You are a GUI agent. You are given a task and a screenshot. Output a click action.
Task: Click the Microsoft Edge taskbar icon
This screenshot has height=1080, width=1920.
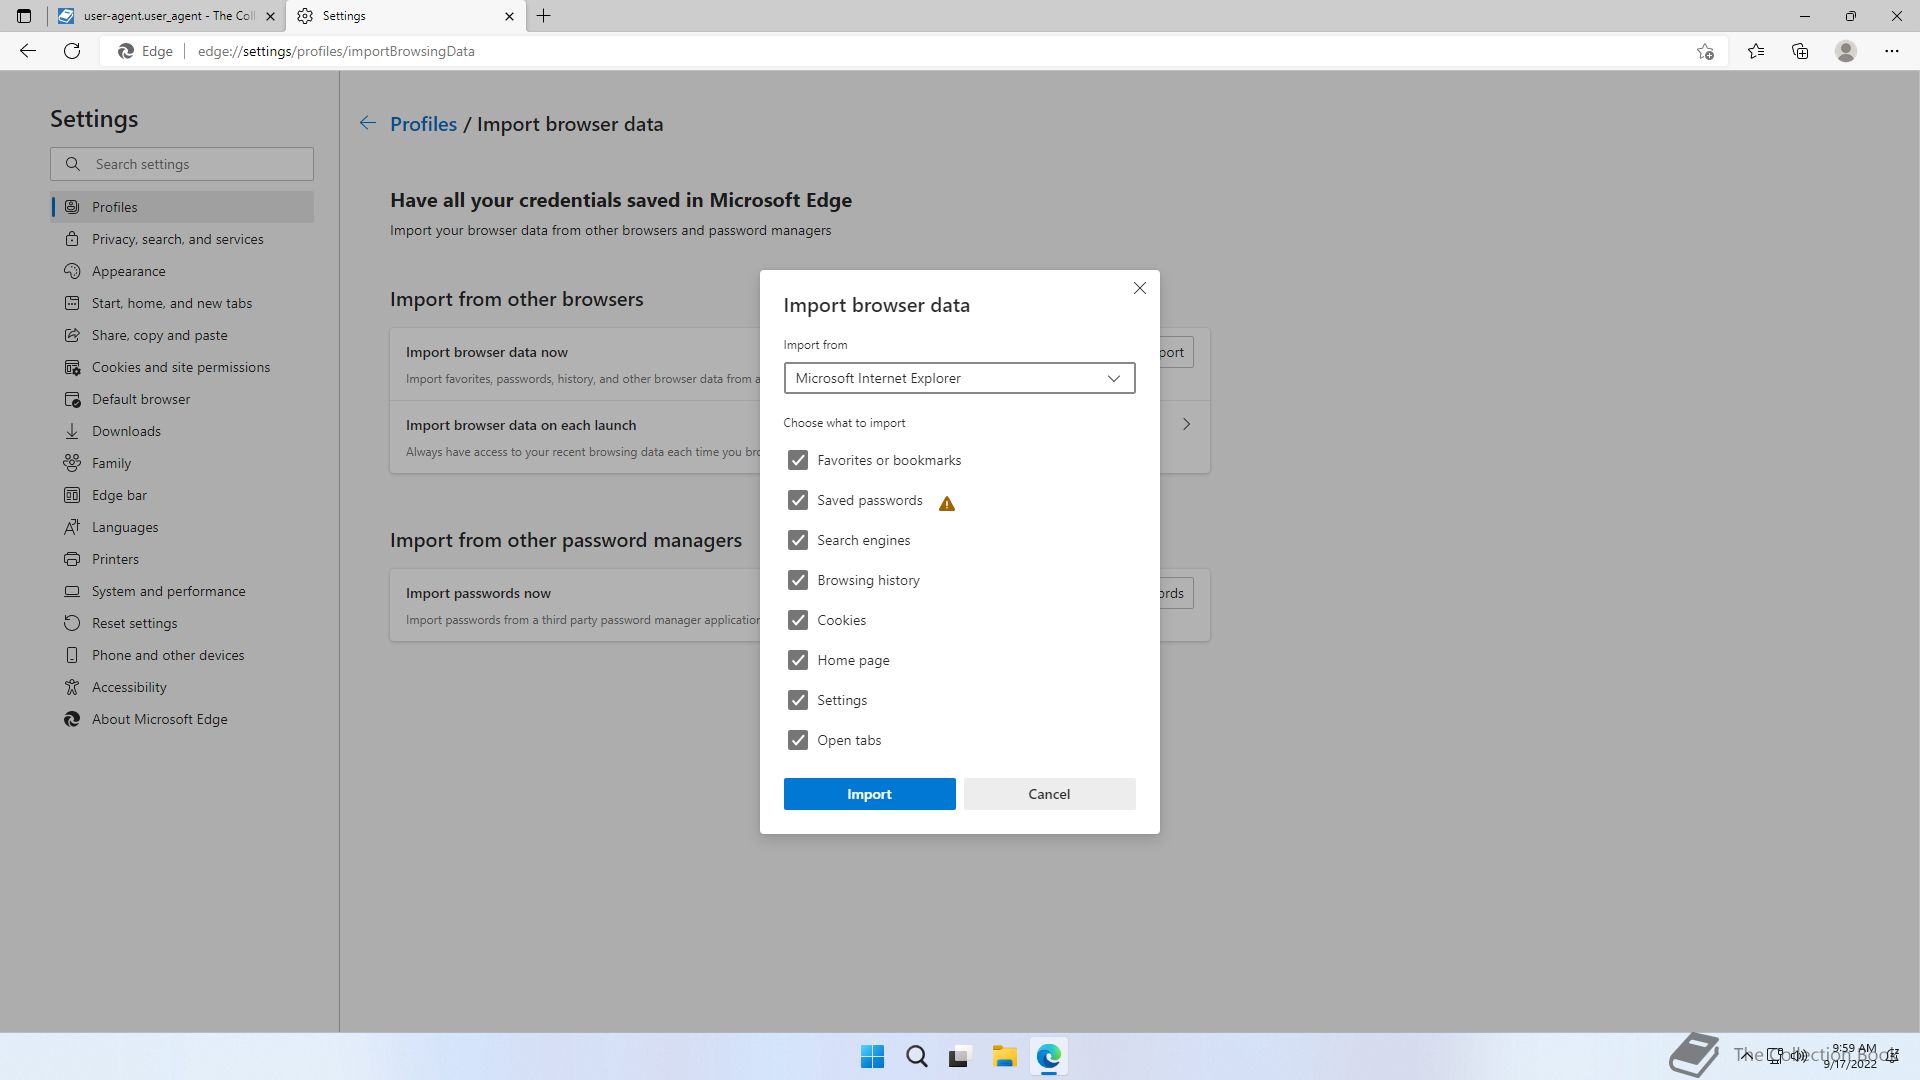[x=1048, y=1056]
